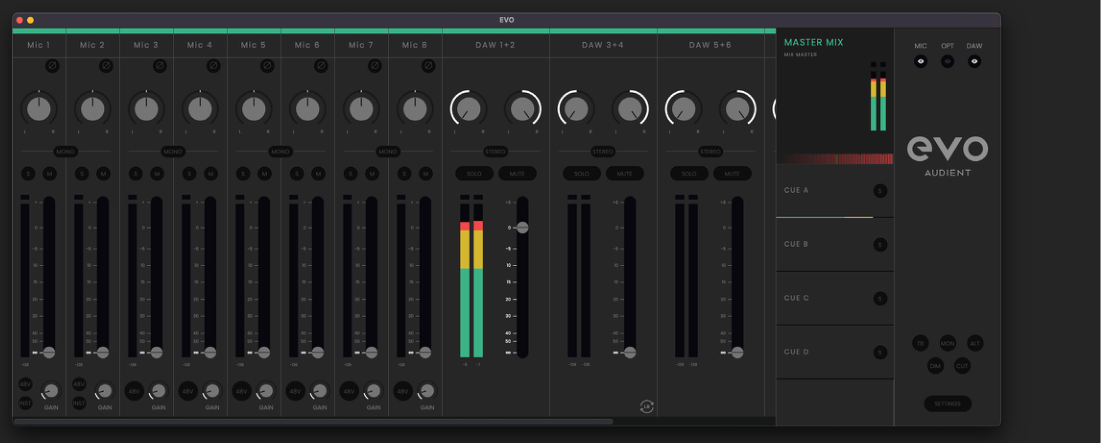Invert phase on Mic 7 channel
The height and width of the screenshot is (443, 1101).
pyautogui.click(x=374, y=65)
